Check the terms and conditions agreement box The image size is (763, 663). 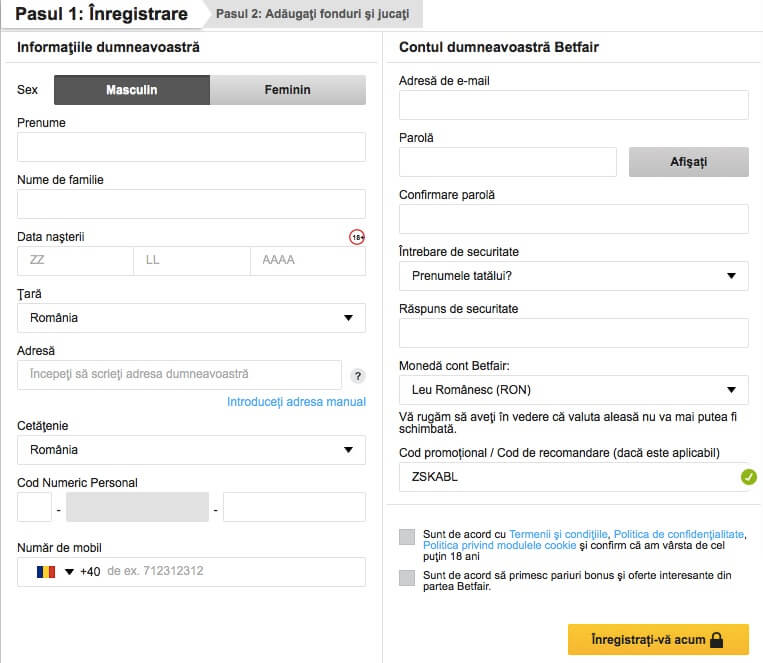(407, 537)
